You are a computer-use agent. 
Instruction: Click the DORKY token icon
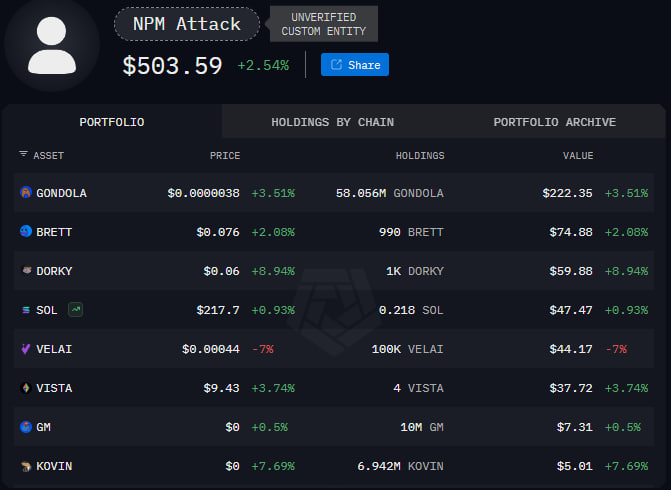click(27, 270)
